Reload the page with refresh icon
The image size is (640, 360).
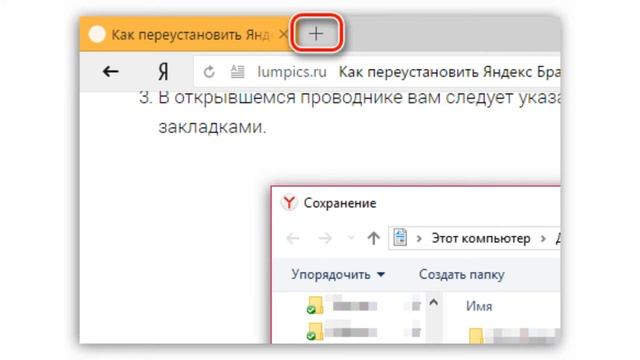(x=209, y=72)
